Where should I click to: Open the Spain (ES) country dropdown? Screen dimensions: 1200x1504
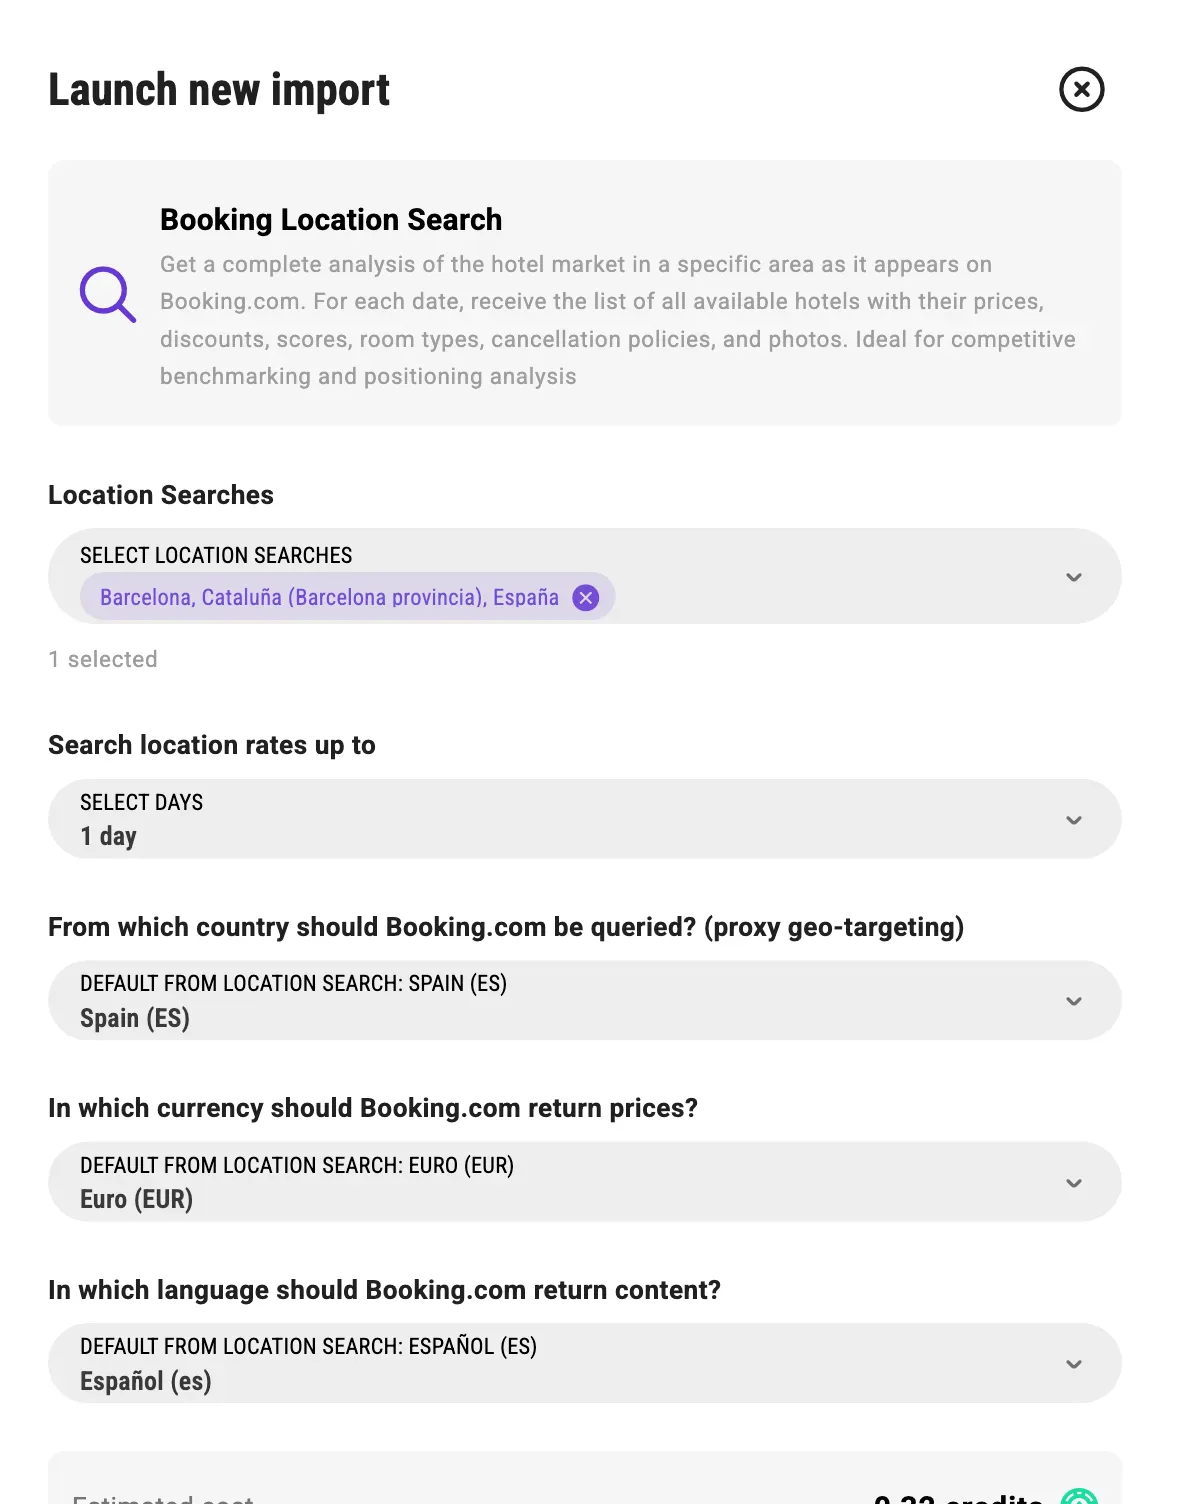pos(585,1001)
